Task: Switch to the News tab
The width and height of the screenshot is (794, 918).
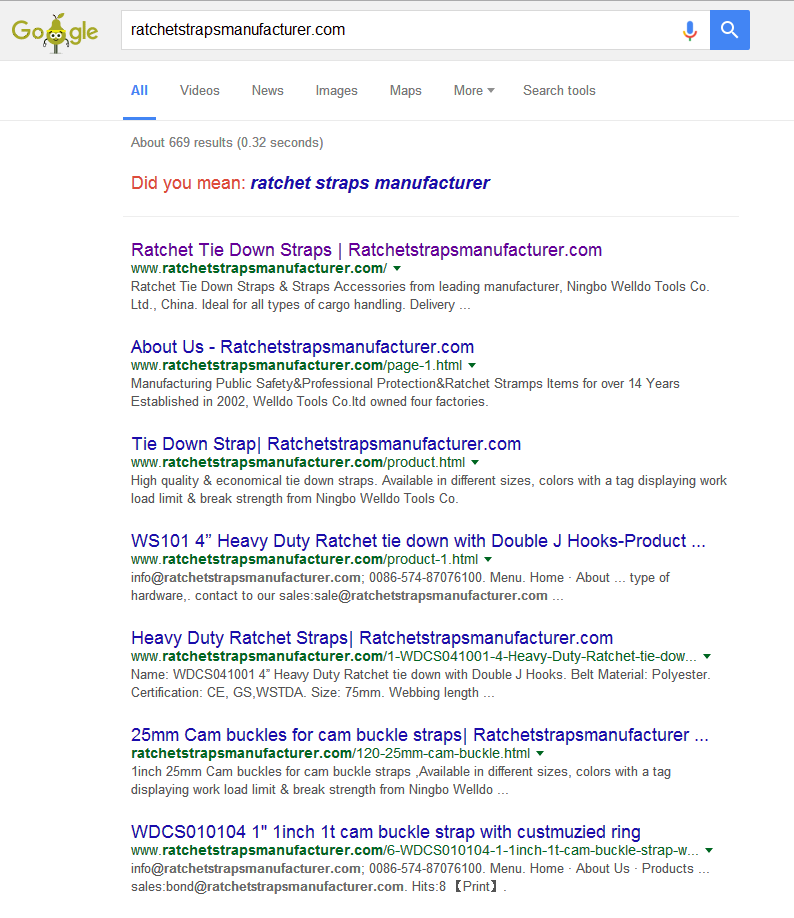Action: tap(268, 91)
